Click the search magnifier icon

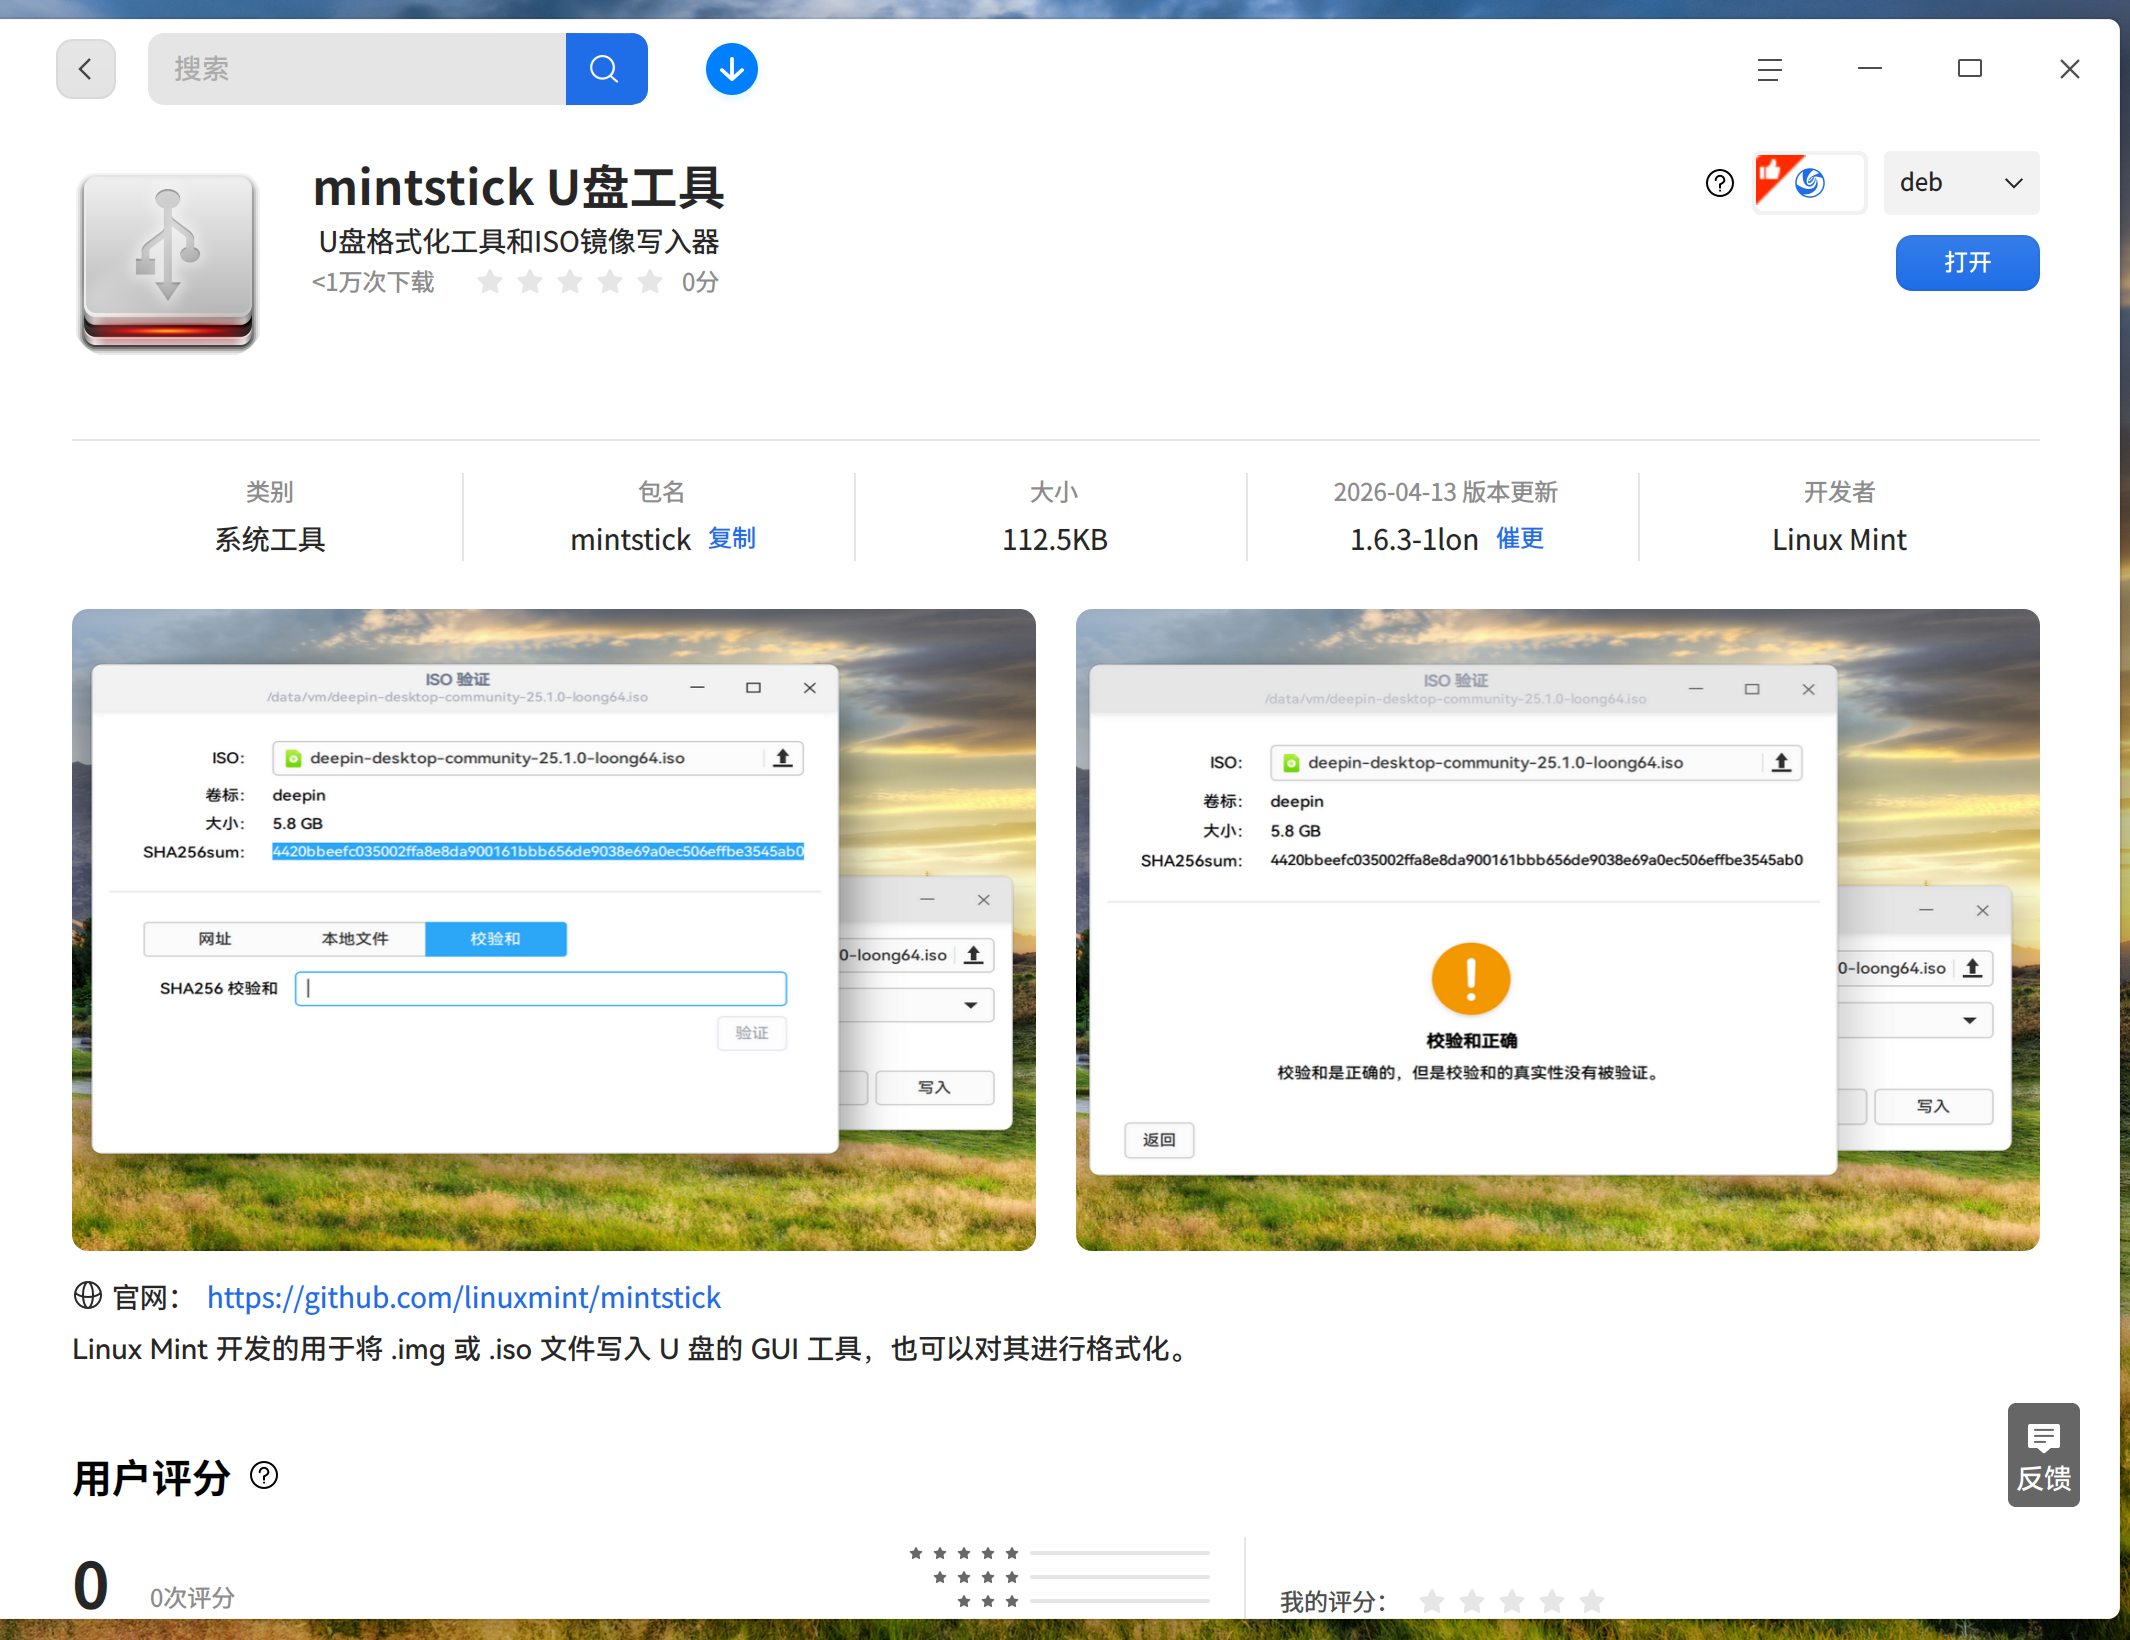coord(605,68)
